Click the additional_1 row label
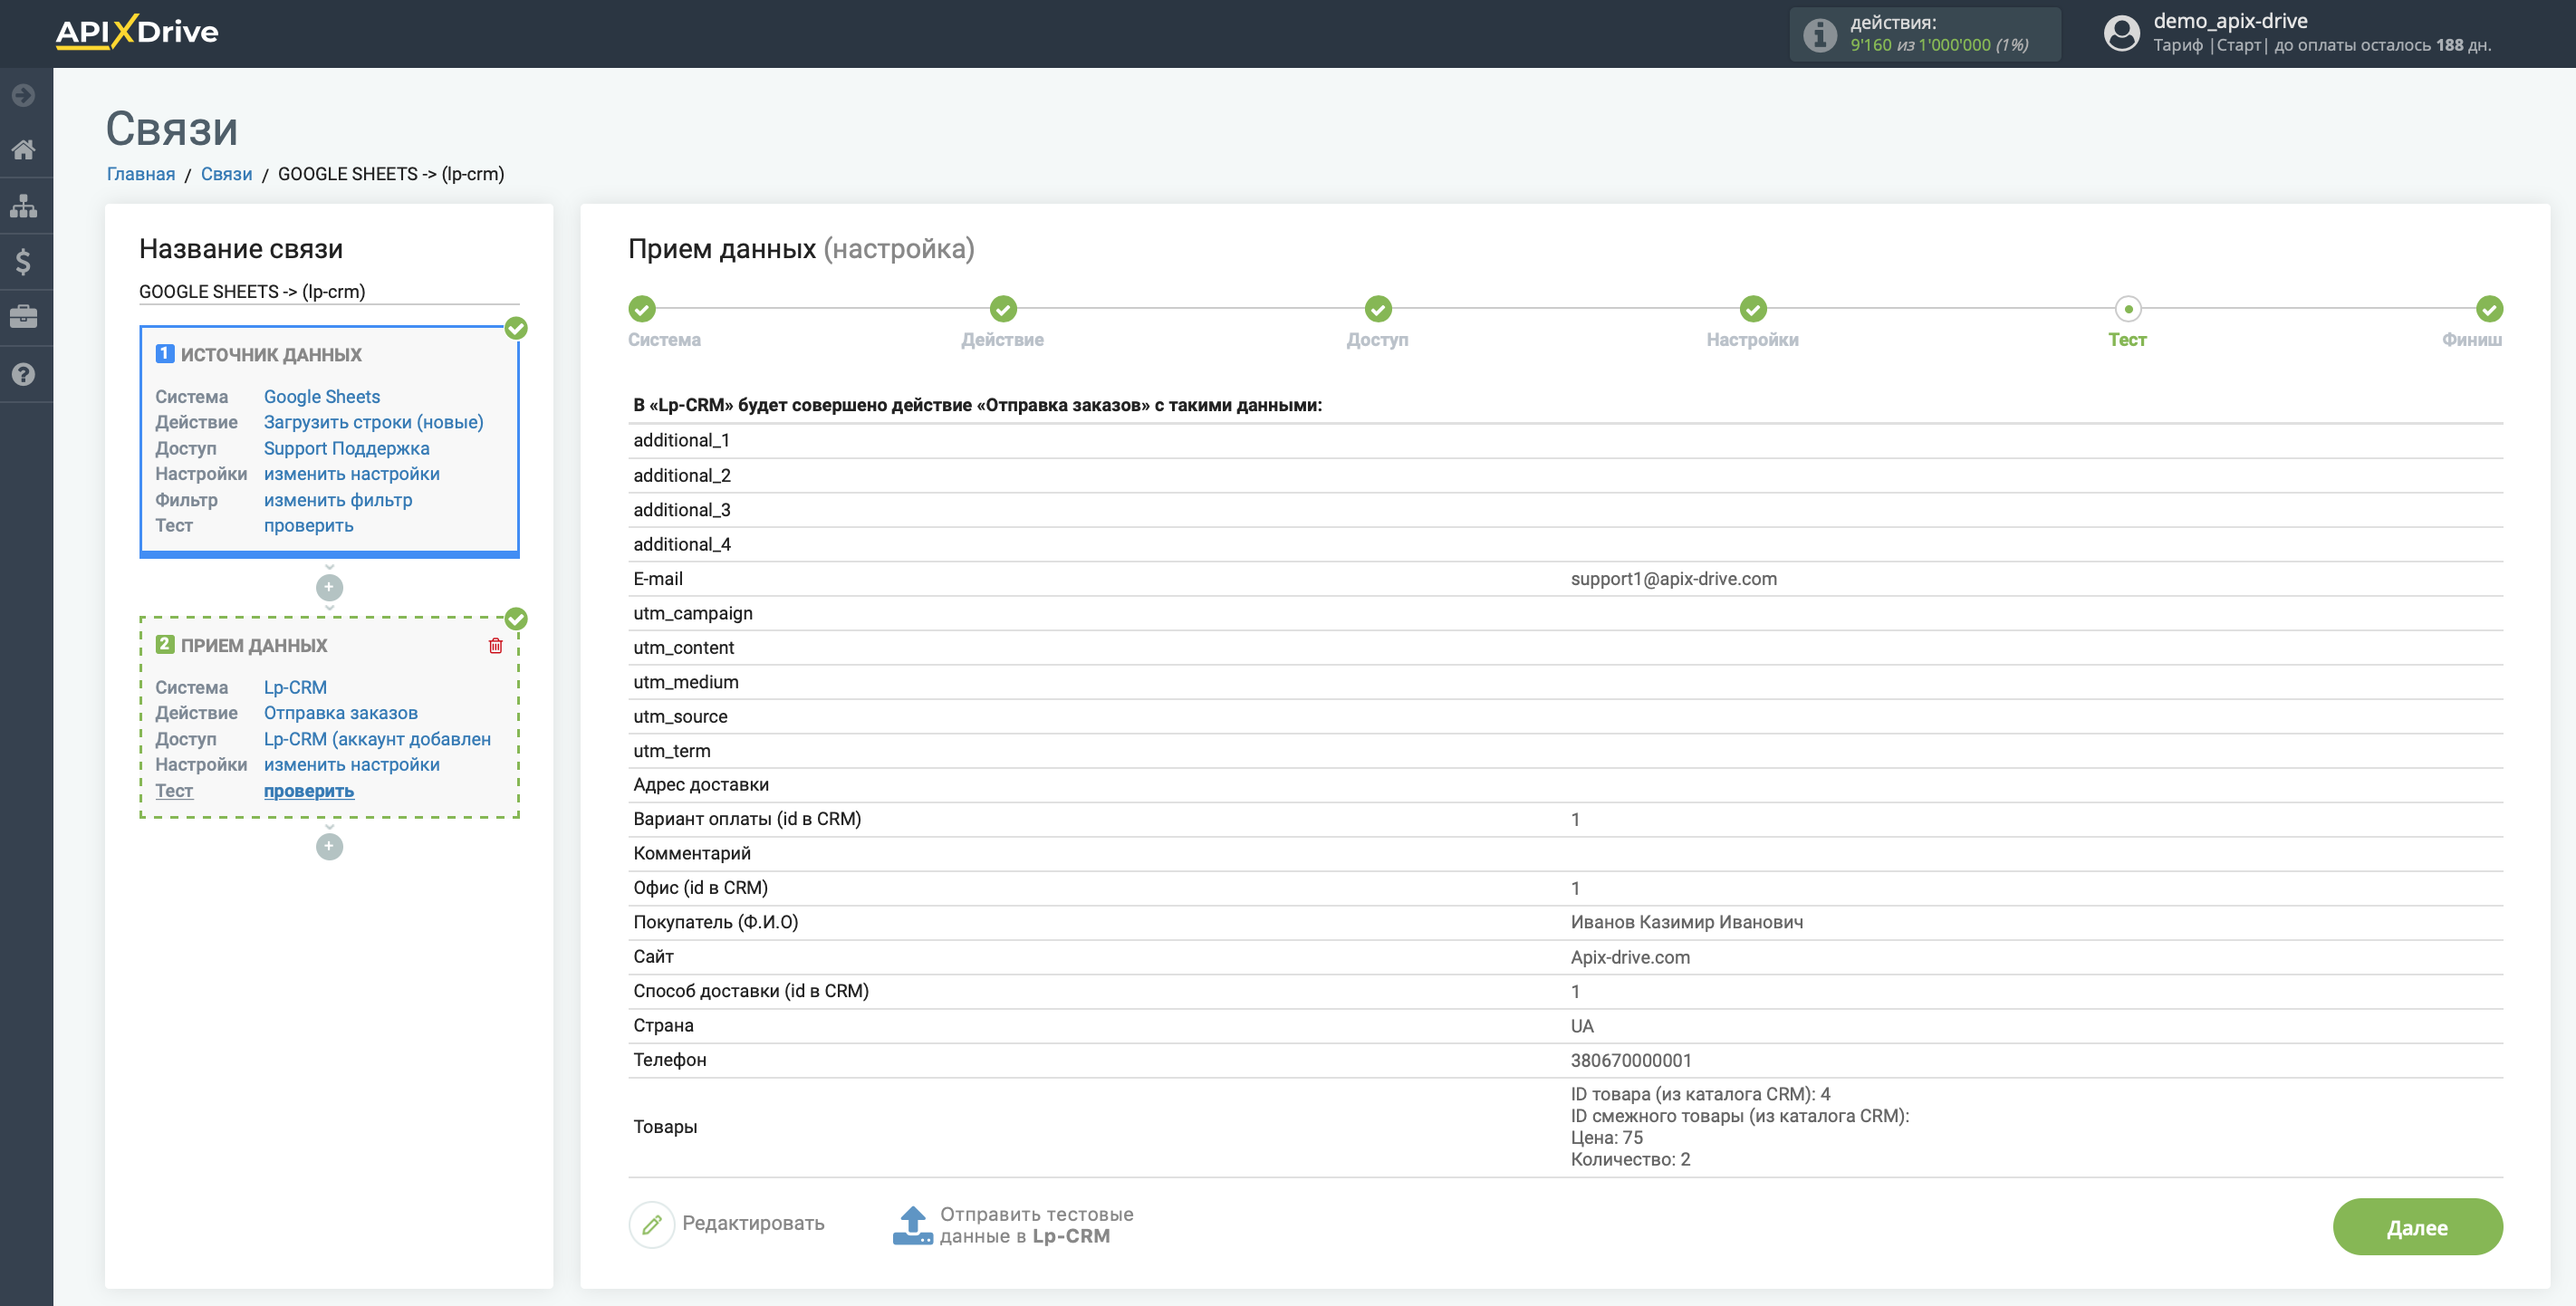 click(x=681, y=441)
